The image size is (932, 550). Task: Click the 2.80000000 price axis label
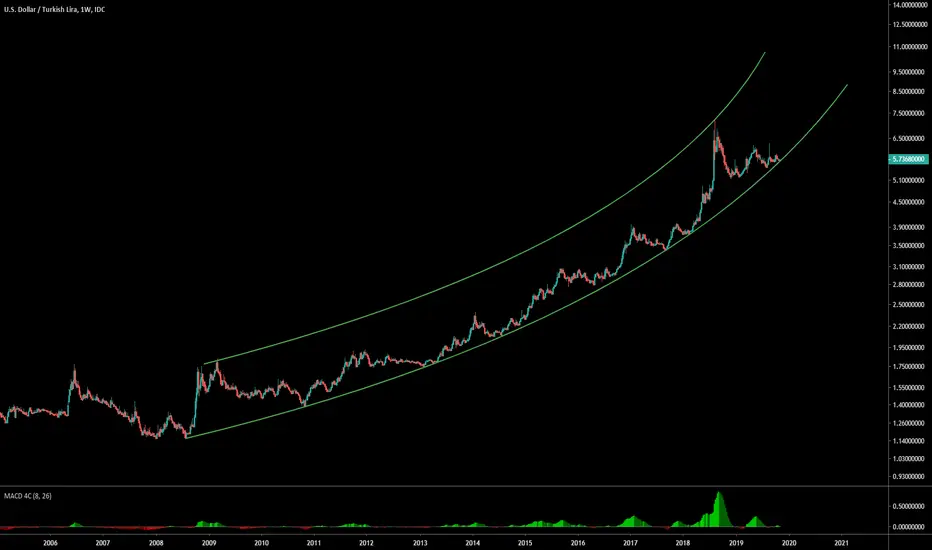click(909, 284)
